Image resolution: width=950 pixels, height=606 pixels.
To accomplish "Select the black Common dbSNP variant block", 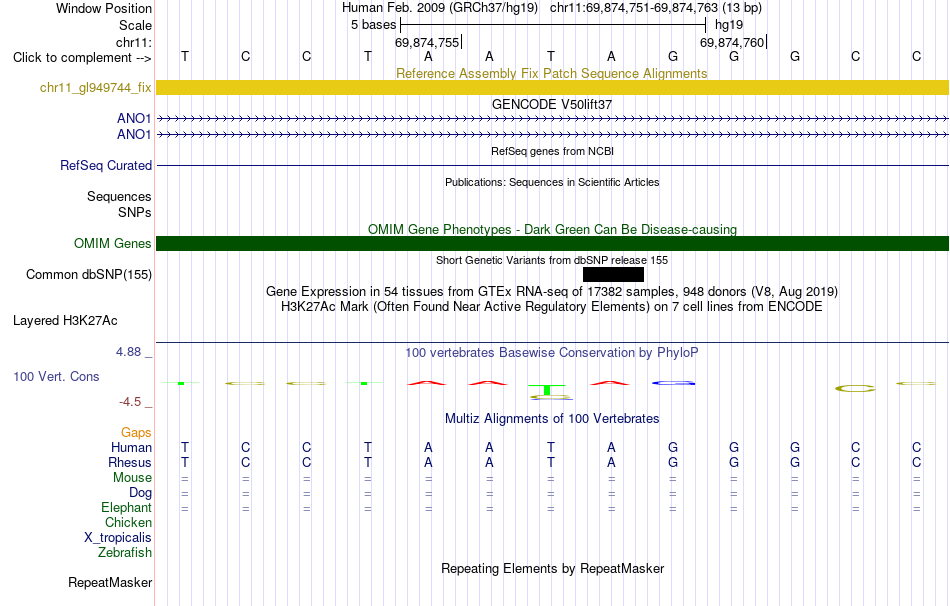I will pos(613,275).
